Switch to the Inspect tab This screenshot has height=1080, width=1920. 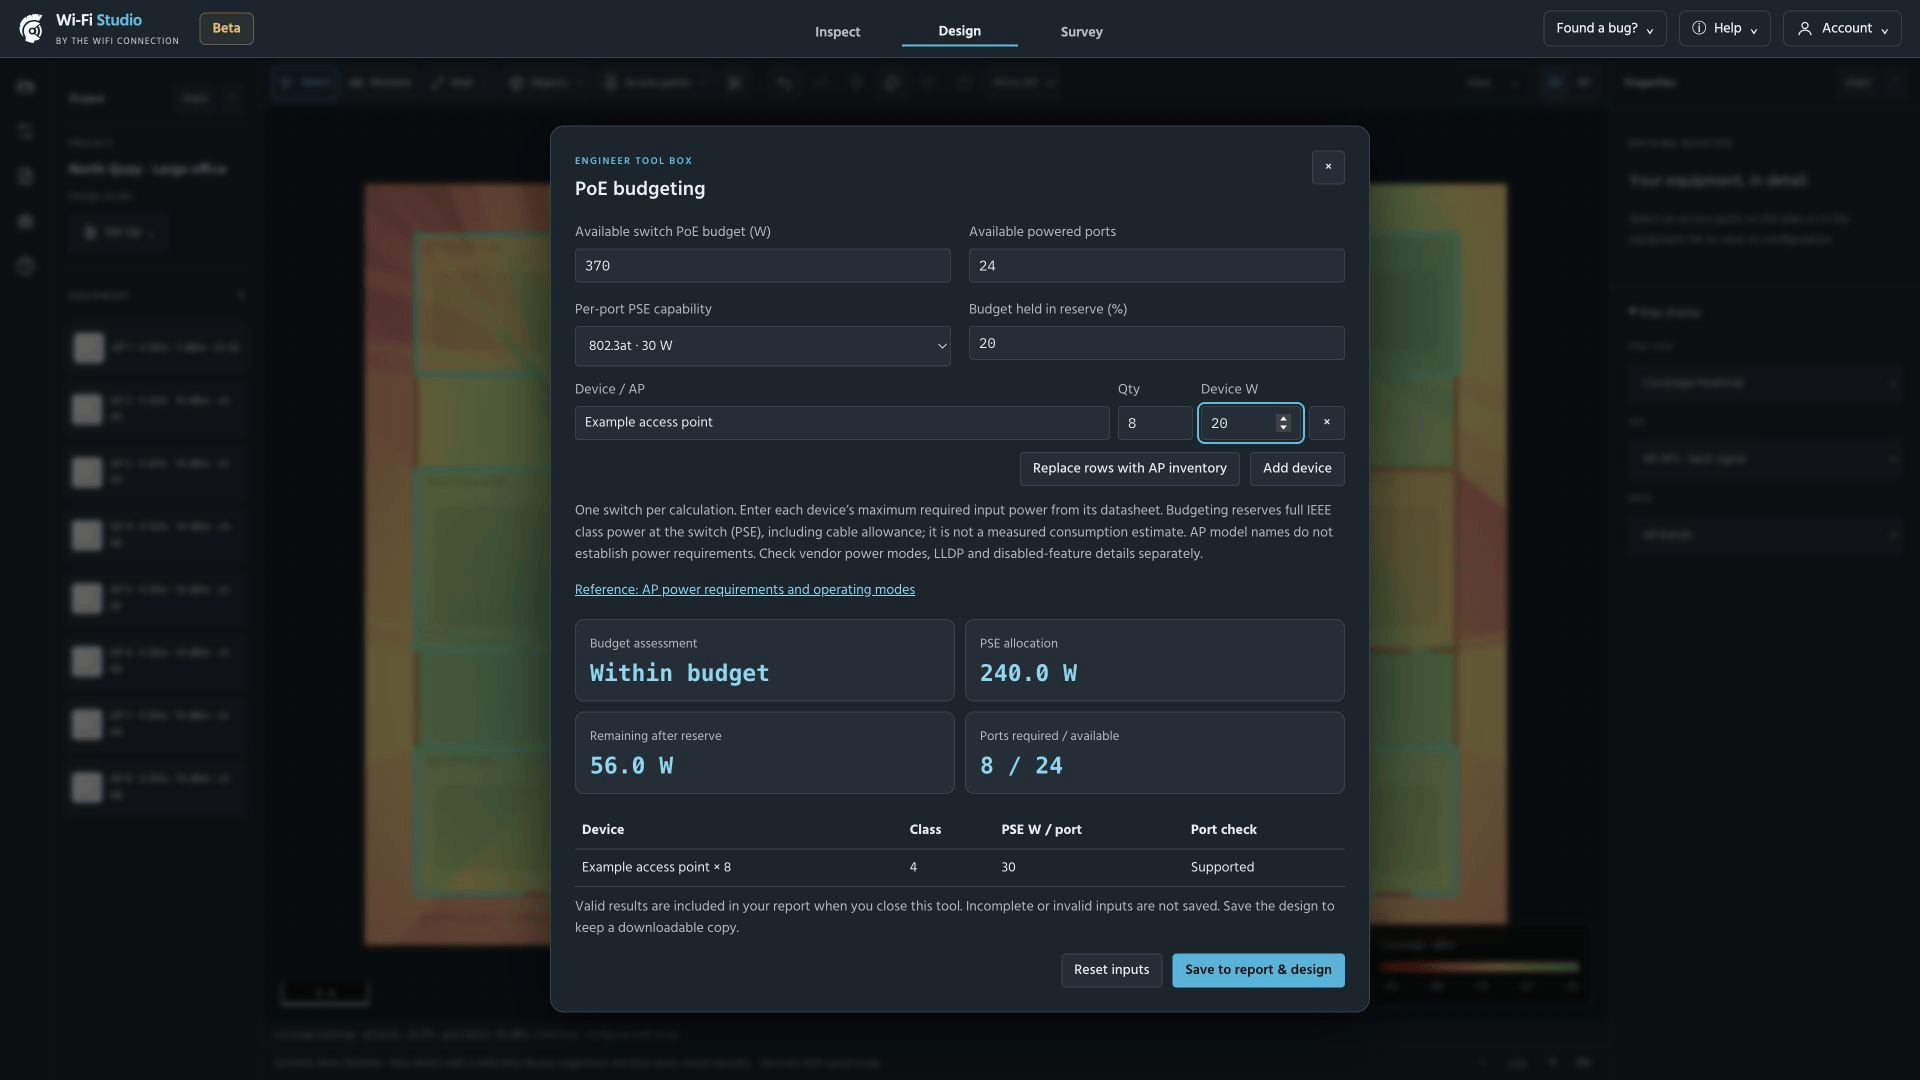(837, 32)
